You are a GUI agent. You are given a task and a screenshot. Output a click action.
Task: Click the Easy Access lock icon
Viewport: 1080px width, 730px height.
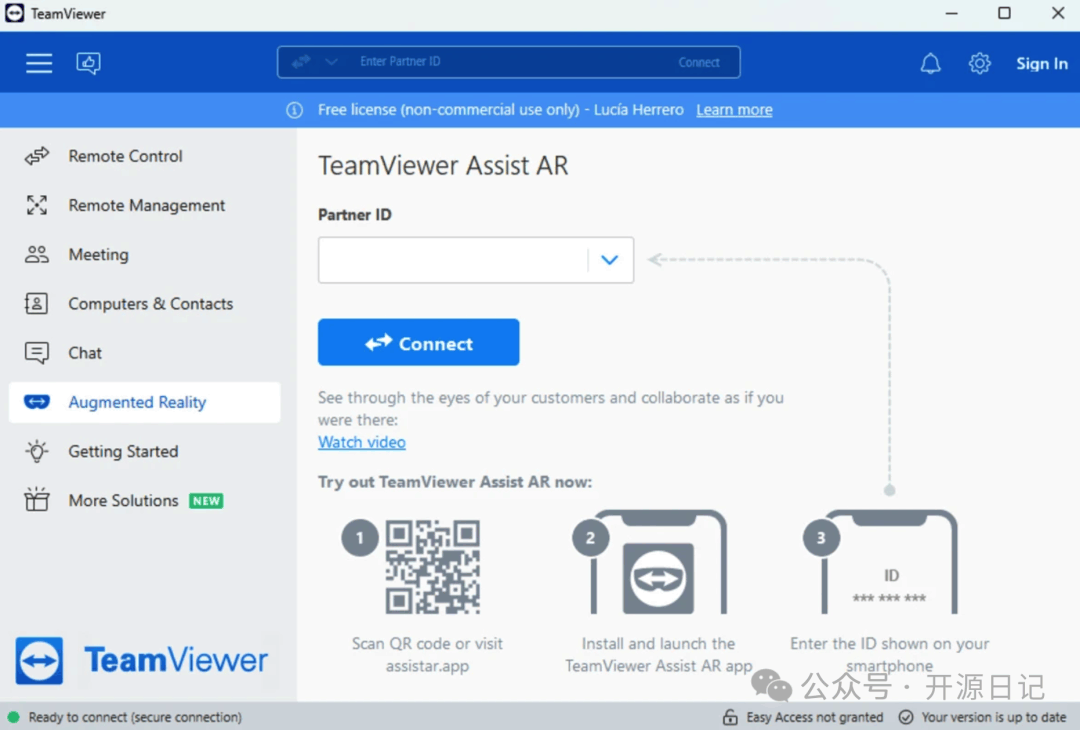click(730, 718)
